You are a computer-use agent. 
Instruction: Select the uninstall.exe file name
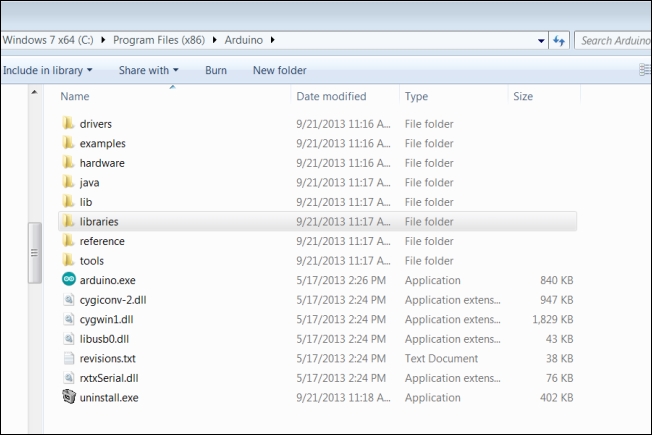tap(109, 398)
